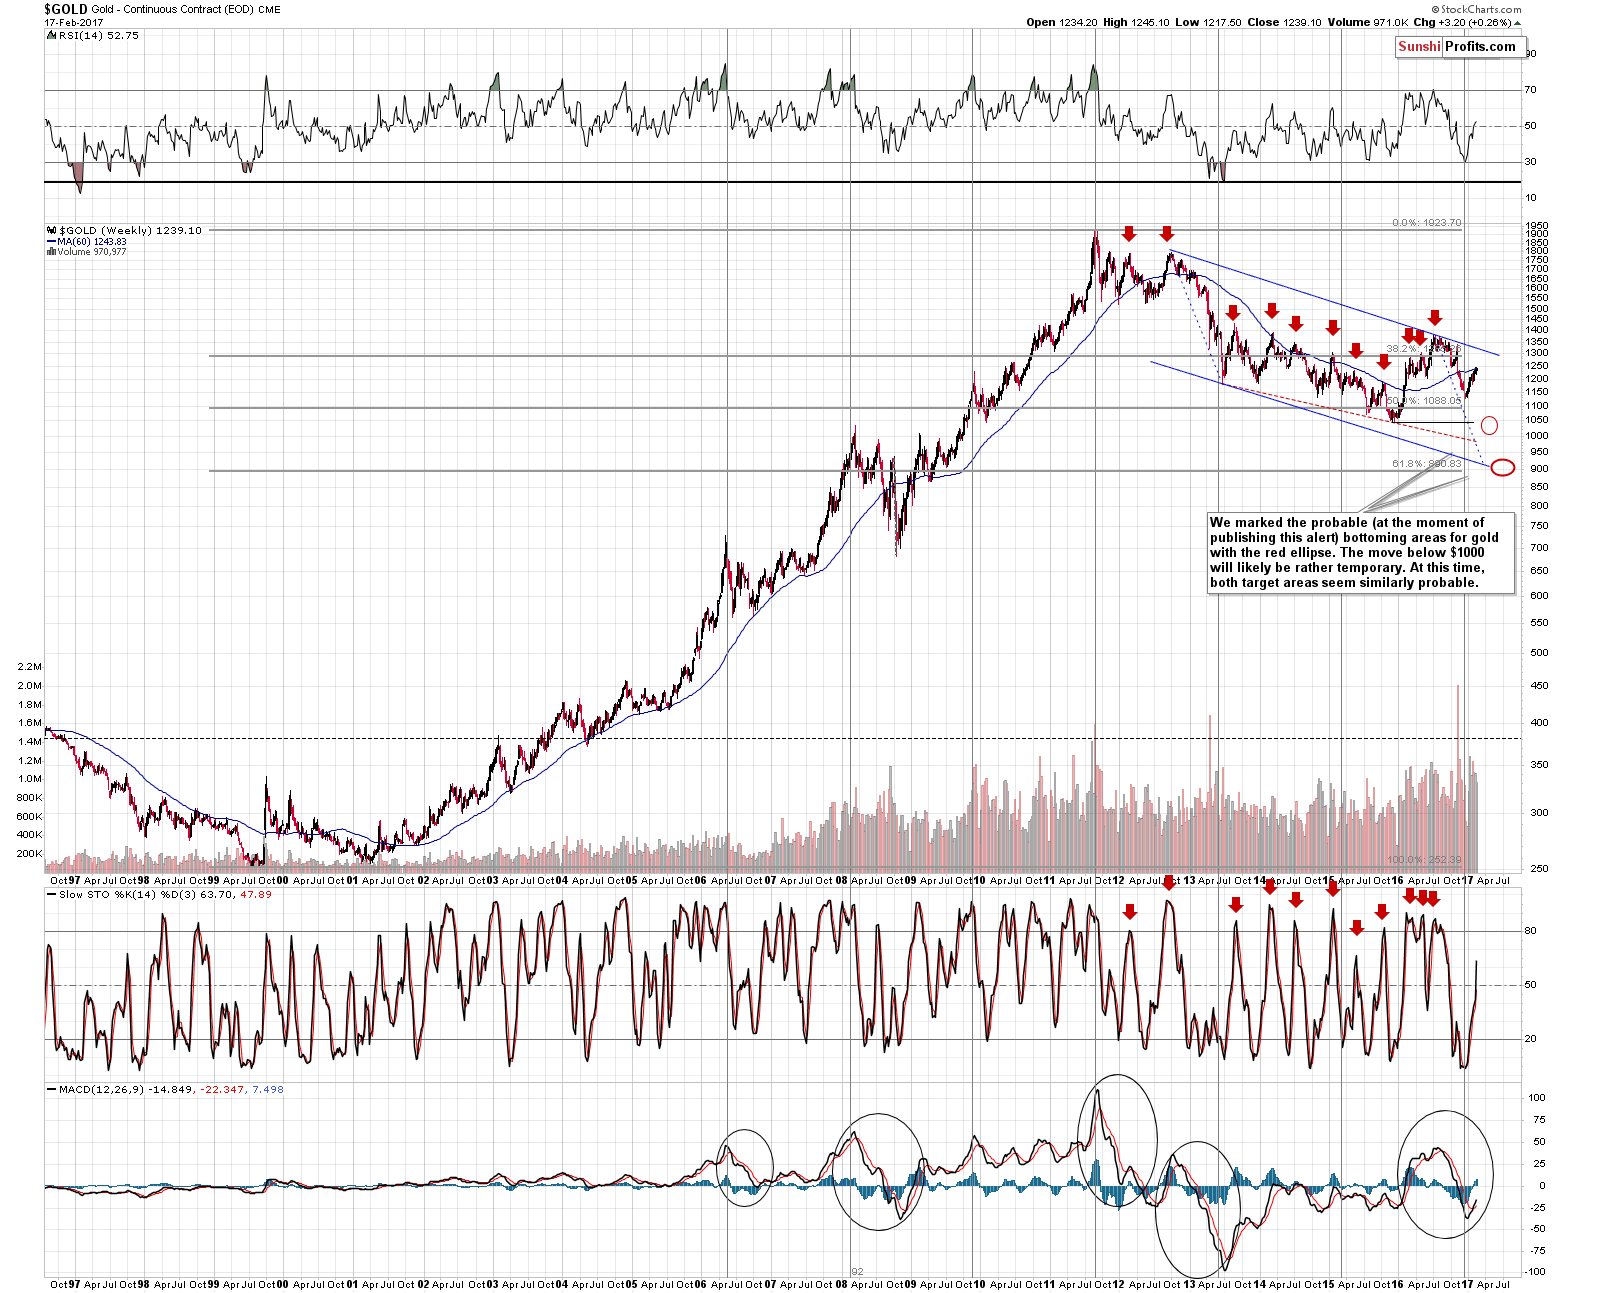The height and width of the screenshot is (1293, 1615).
Task: Click the 1950 label on the price axis
Action: (x=1537, y=226)
